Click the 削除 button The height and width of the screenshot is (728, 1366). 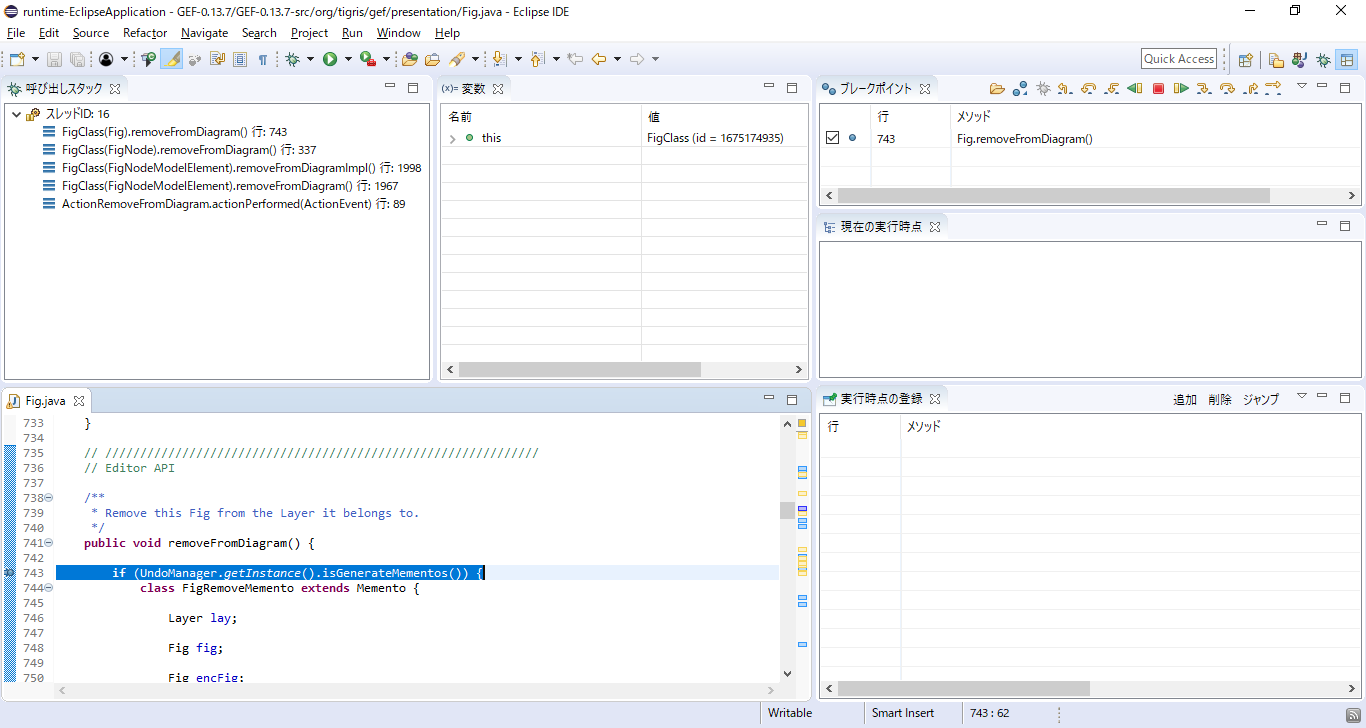[x=1220, y=399]
